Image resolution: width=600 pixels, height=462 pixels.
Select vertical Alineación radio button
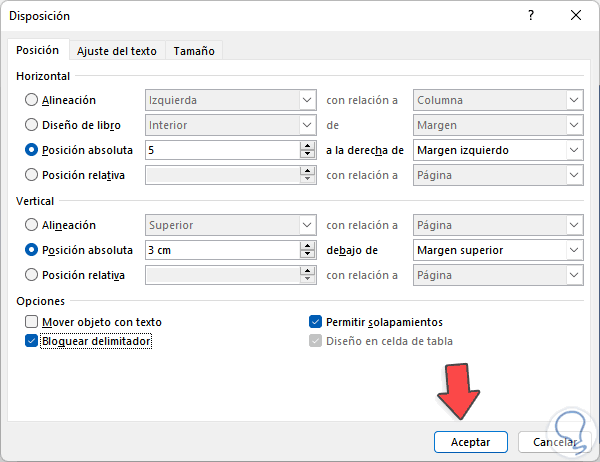pos(32,225)
